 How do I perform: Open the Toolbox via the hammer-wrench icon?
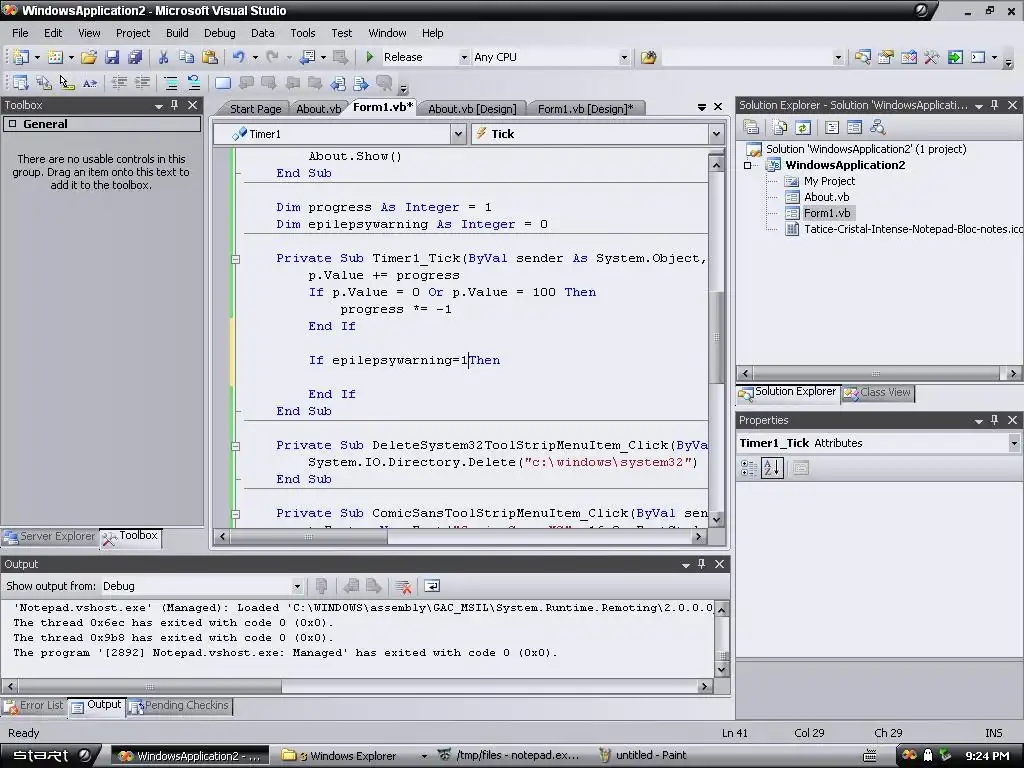931,57
